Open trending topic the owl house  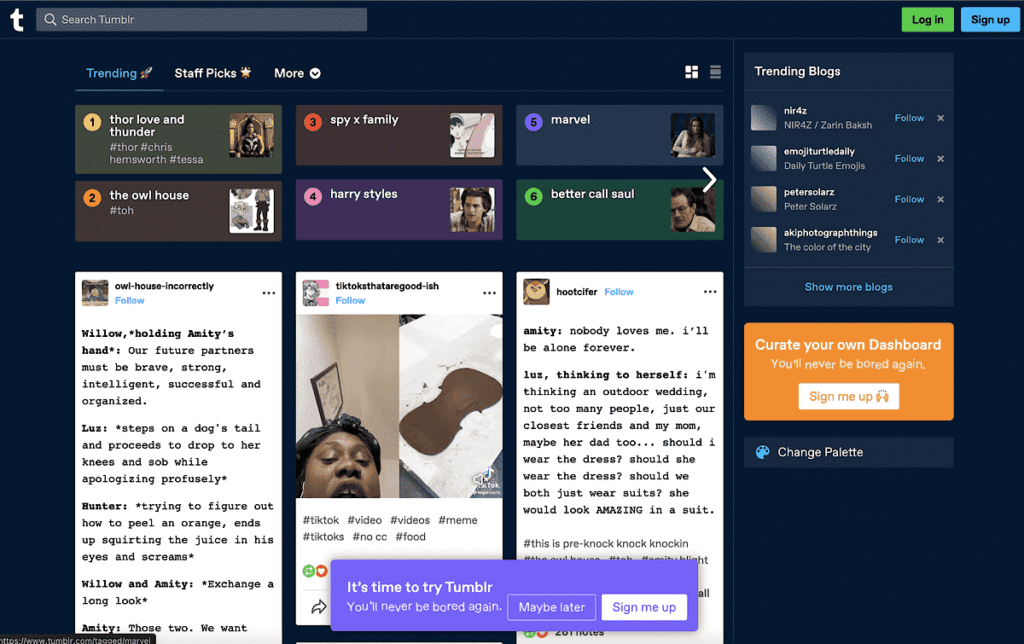pyautogui.click(x=178, y=210)
